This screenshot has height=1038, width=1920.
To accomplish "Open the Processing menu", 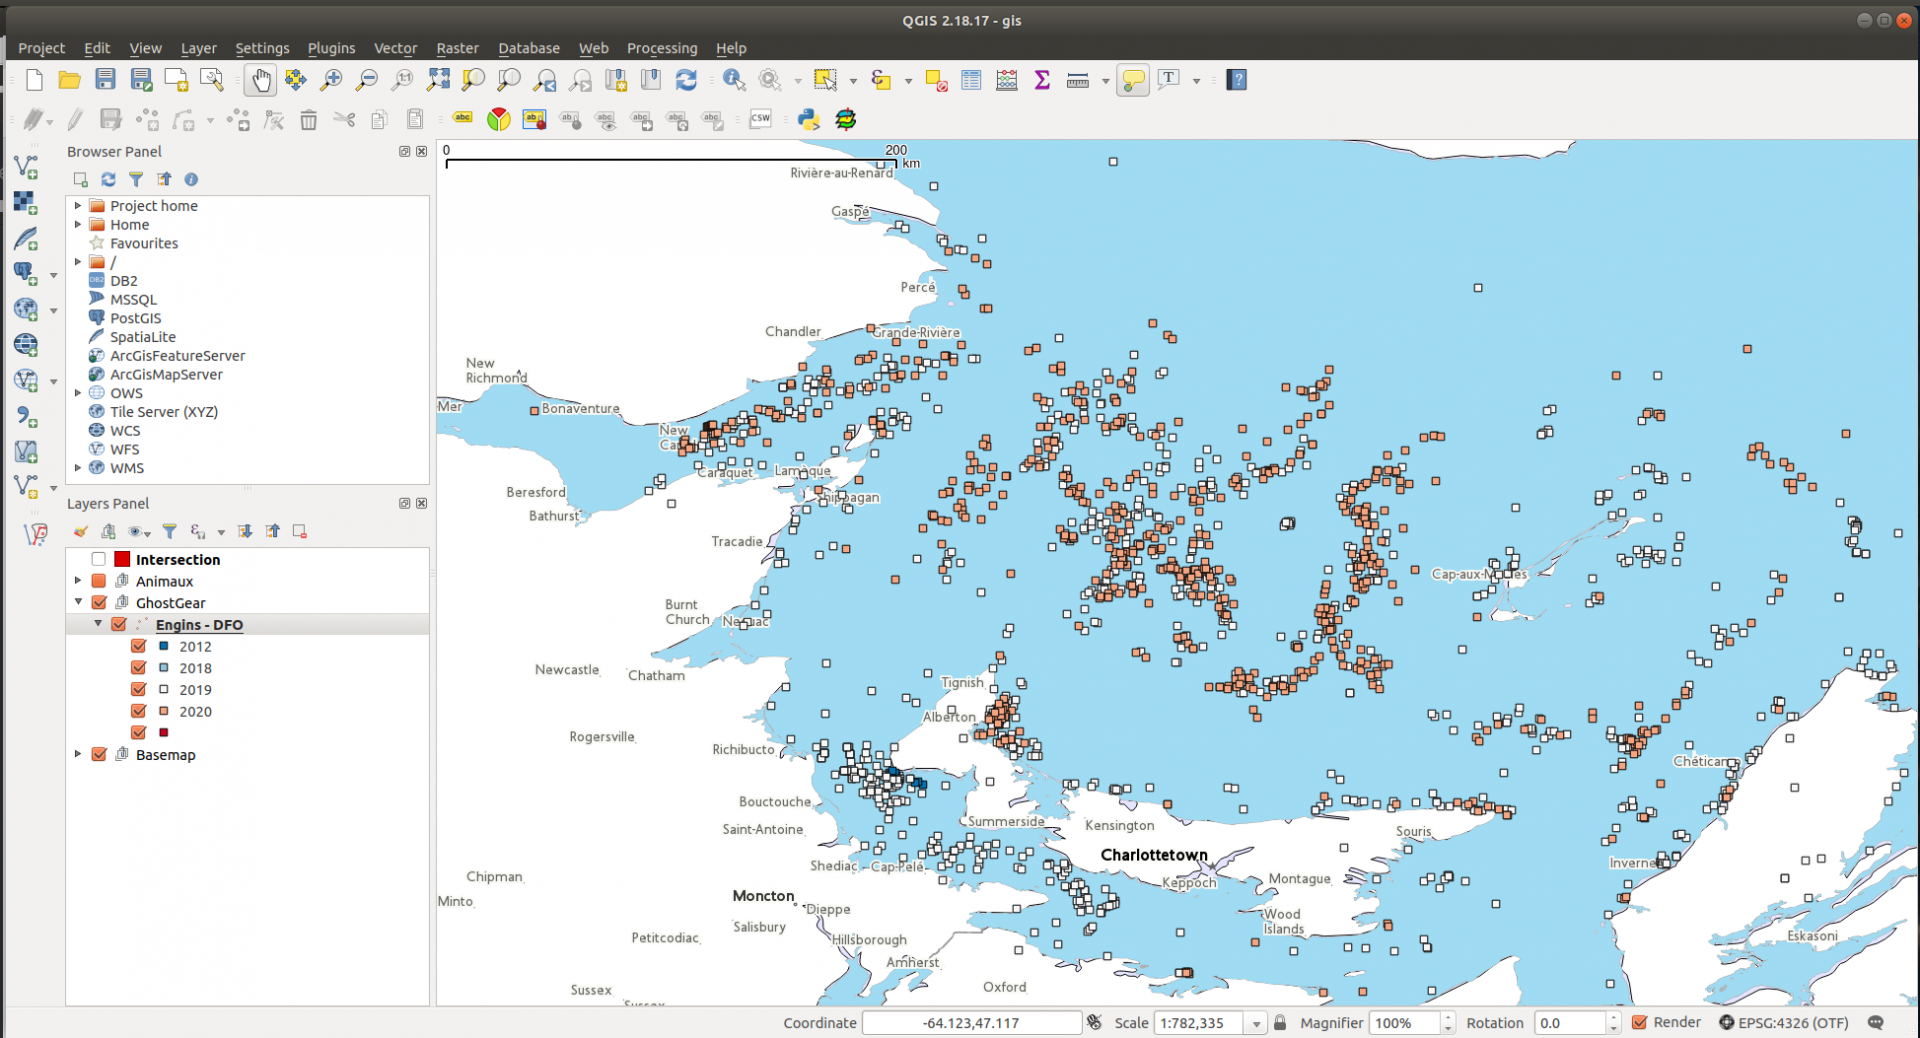I will tap(661, 48).
